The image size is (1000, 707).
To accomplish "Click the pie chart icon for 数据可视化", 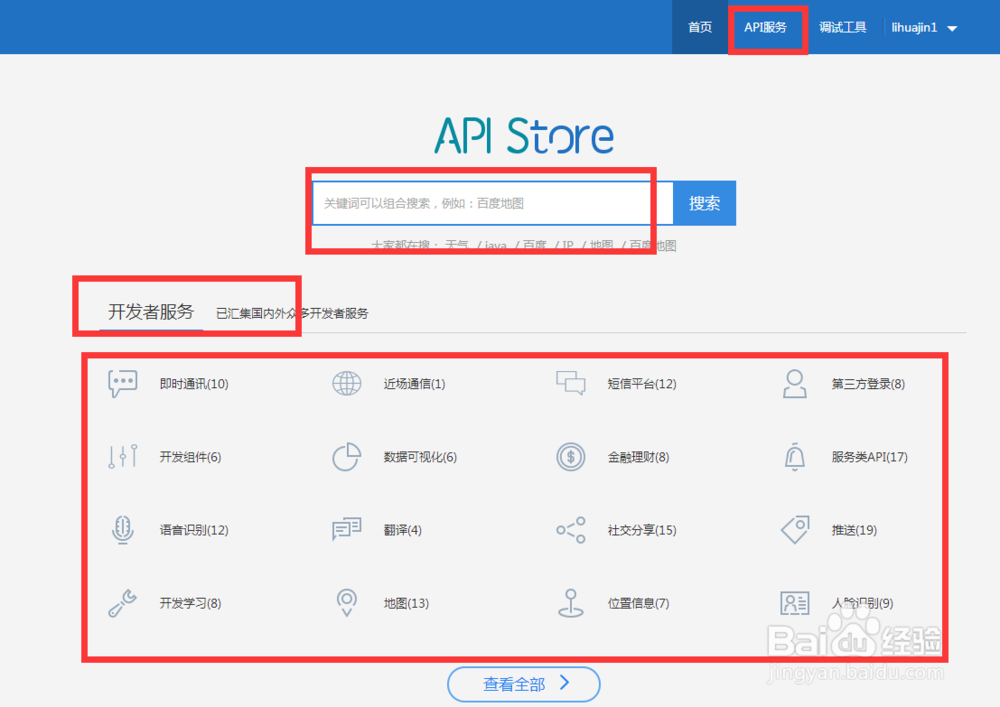I will pyautogui.click(x=346, y=456).
